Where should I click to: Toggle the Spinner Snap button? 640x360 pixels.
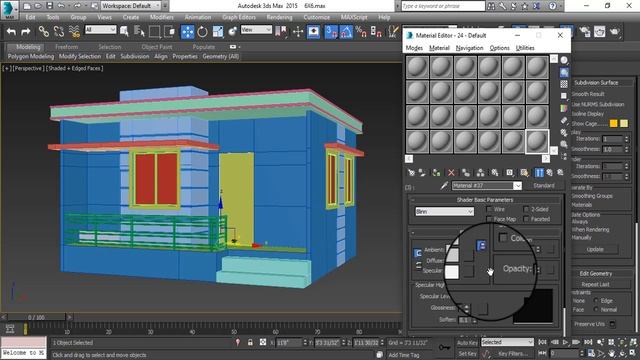tap(376, 31)
